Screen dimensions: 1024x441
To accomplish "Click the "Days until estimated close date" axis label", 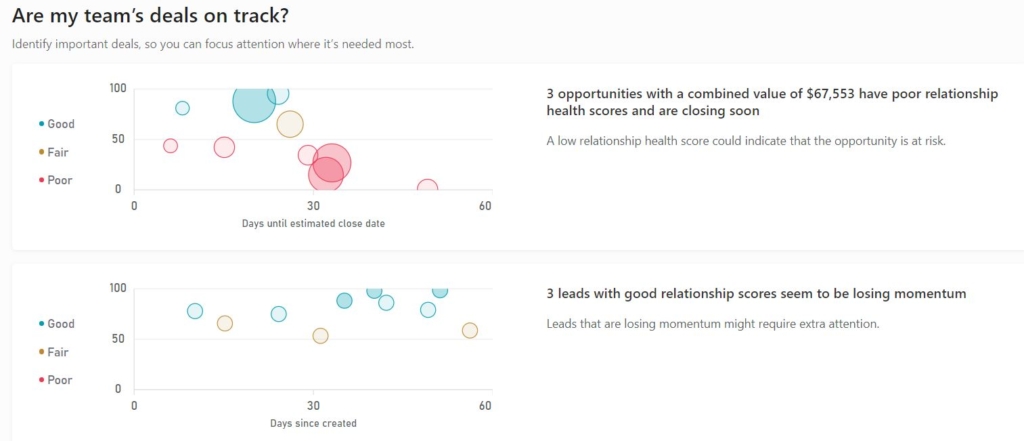I will tap(313, 224).
